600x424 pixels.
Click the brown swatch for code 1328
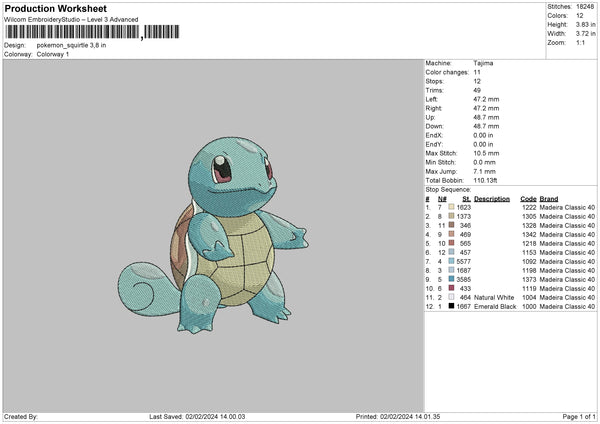coord(452,225)
